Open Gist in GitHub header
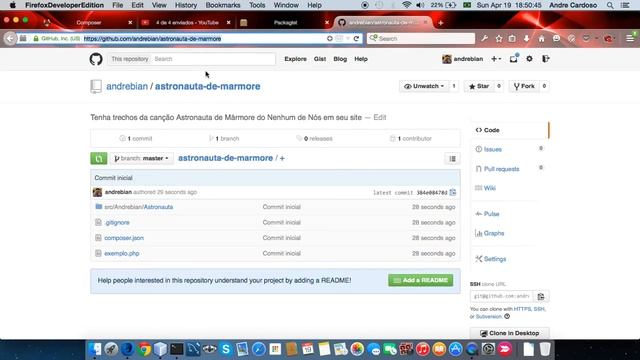 [x=320, y=59]
